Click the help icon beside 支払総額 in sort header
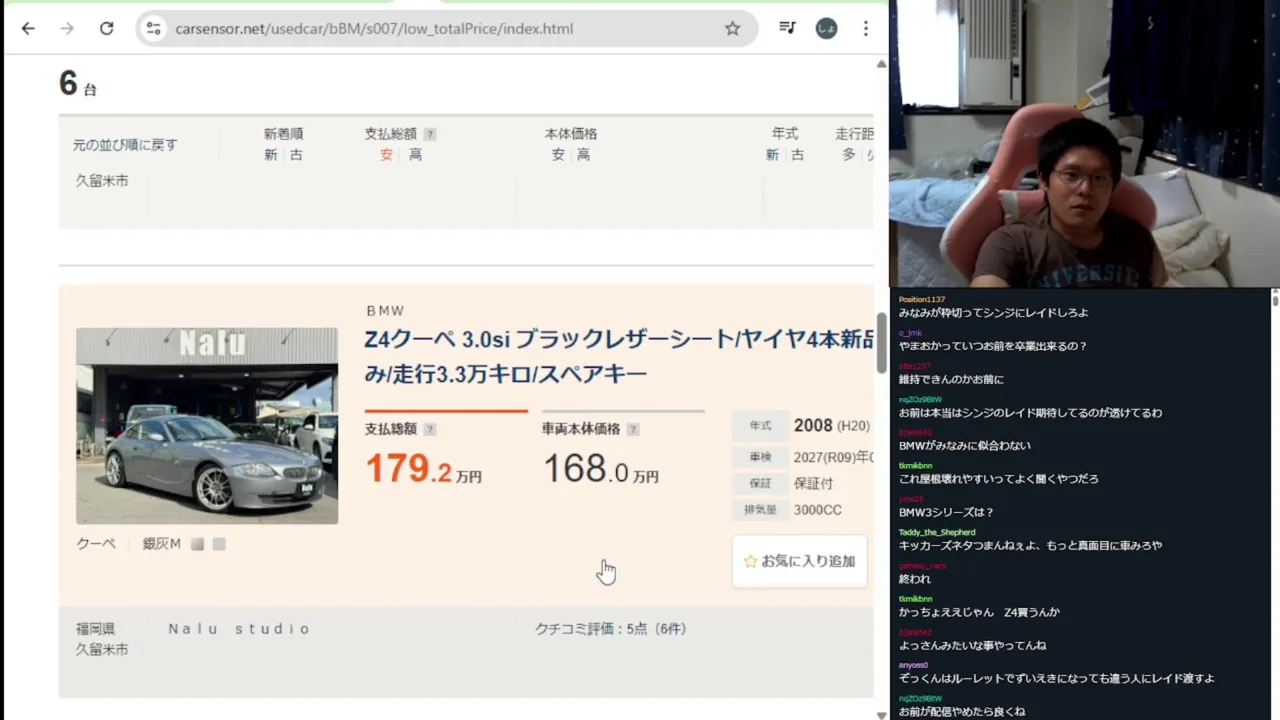1280x720 pixels. tap(430, 134)
